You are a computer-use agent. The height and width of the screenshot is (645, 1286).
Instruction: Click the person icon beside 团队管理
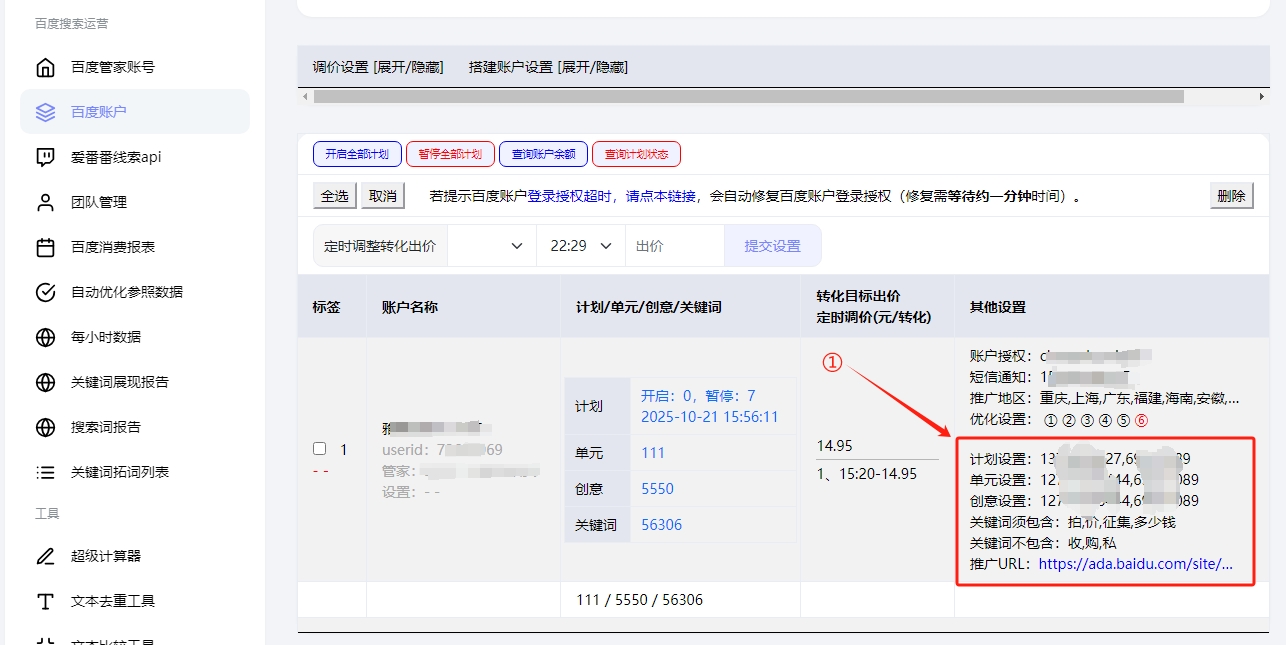pos(45,202)
